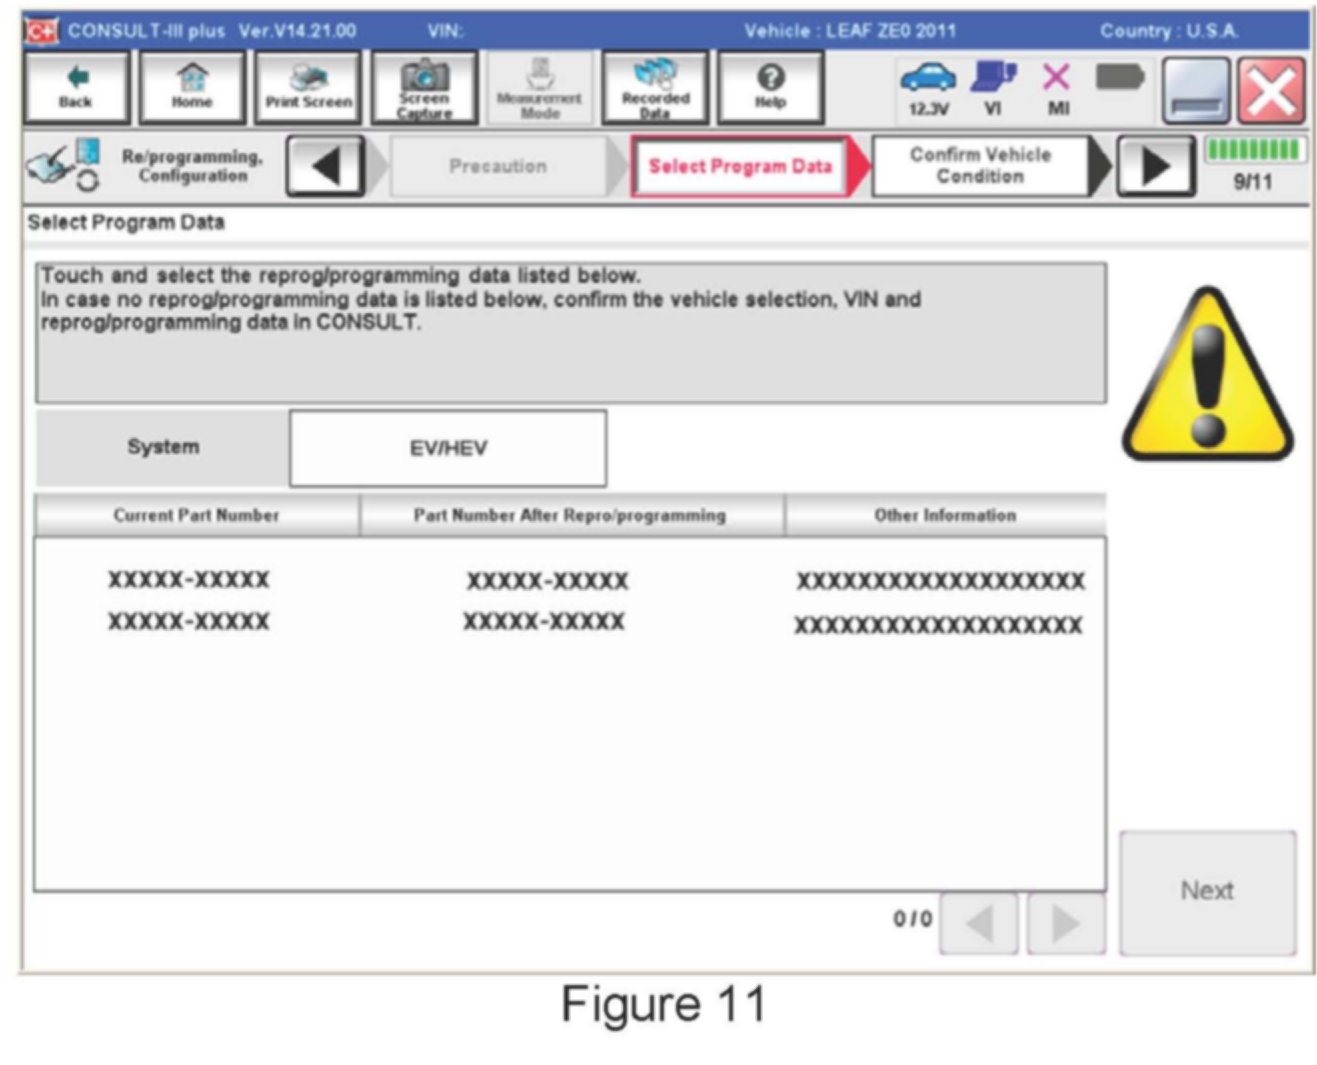Screen dimensions: 1317x1065
Task: Select the Precaution step tab
Action: coord(498,166)
